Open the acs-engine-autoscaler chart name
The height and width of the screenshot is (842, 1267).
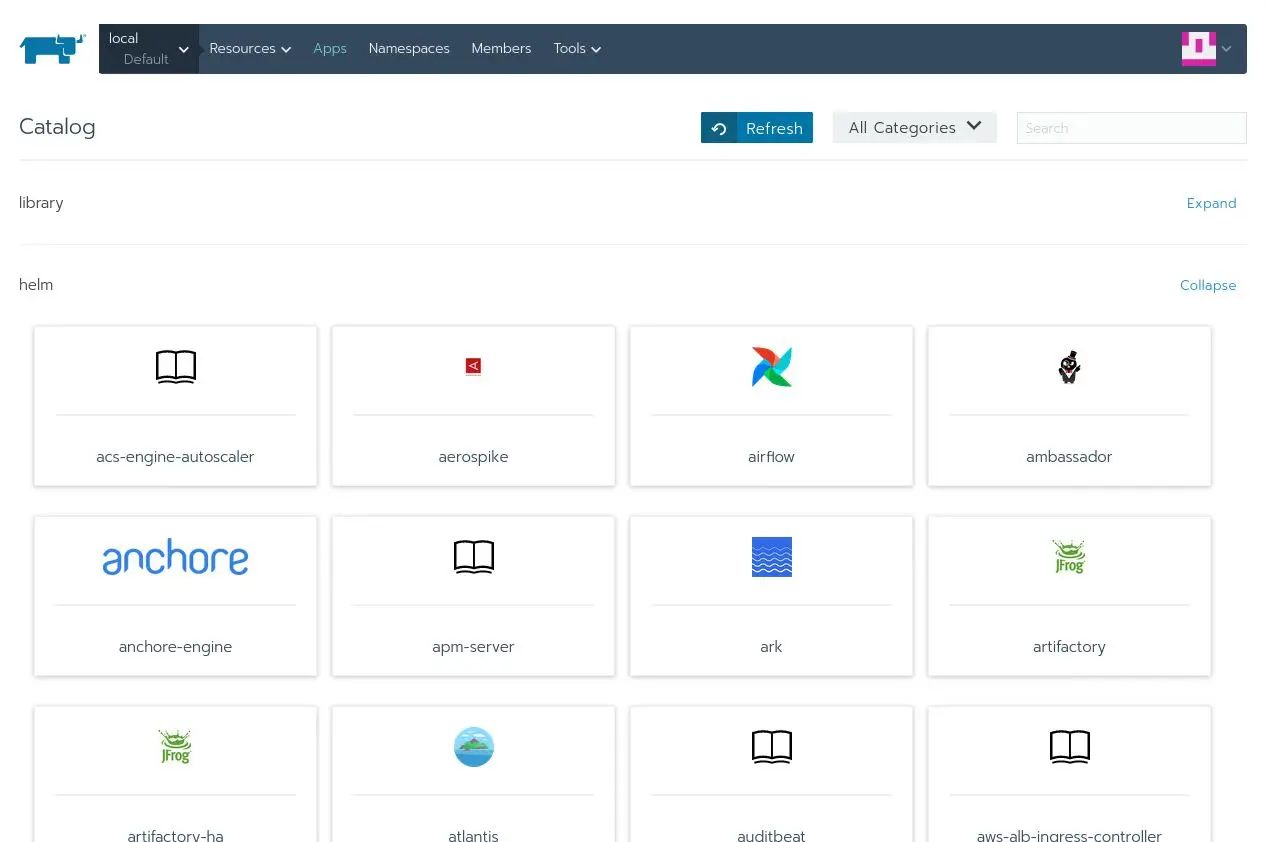coord(176,456)
